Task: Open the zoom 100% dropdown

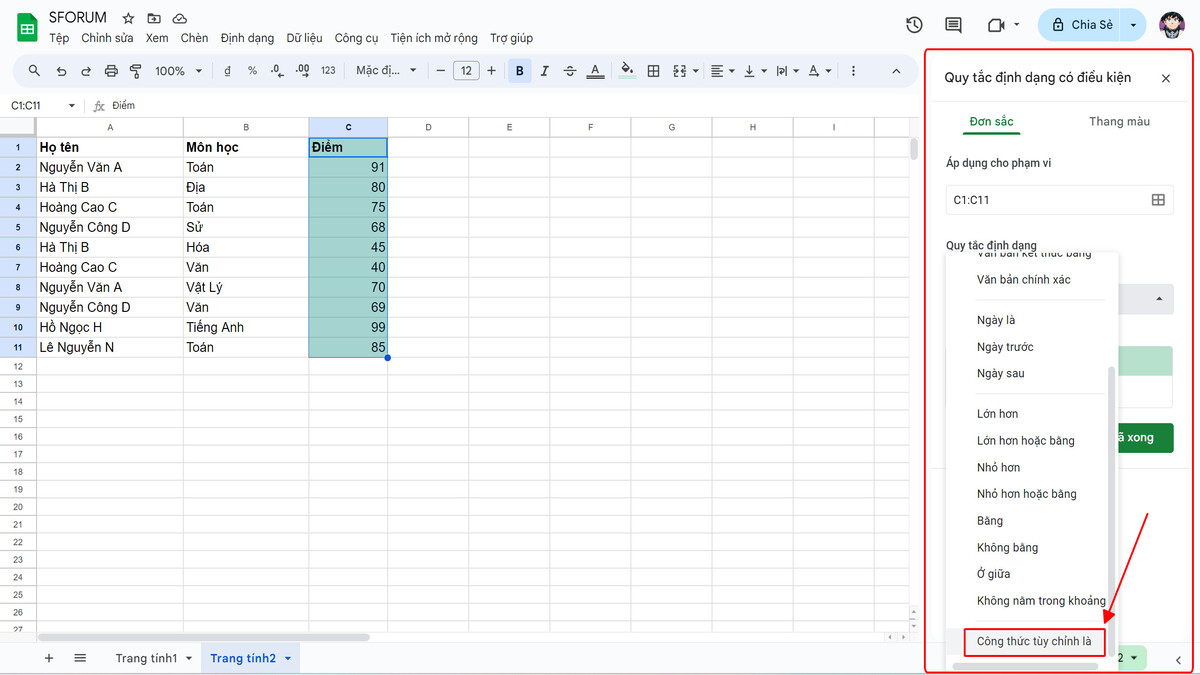Action: tap(178, 71)
